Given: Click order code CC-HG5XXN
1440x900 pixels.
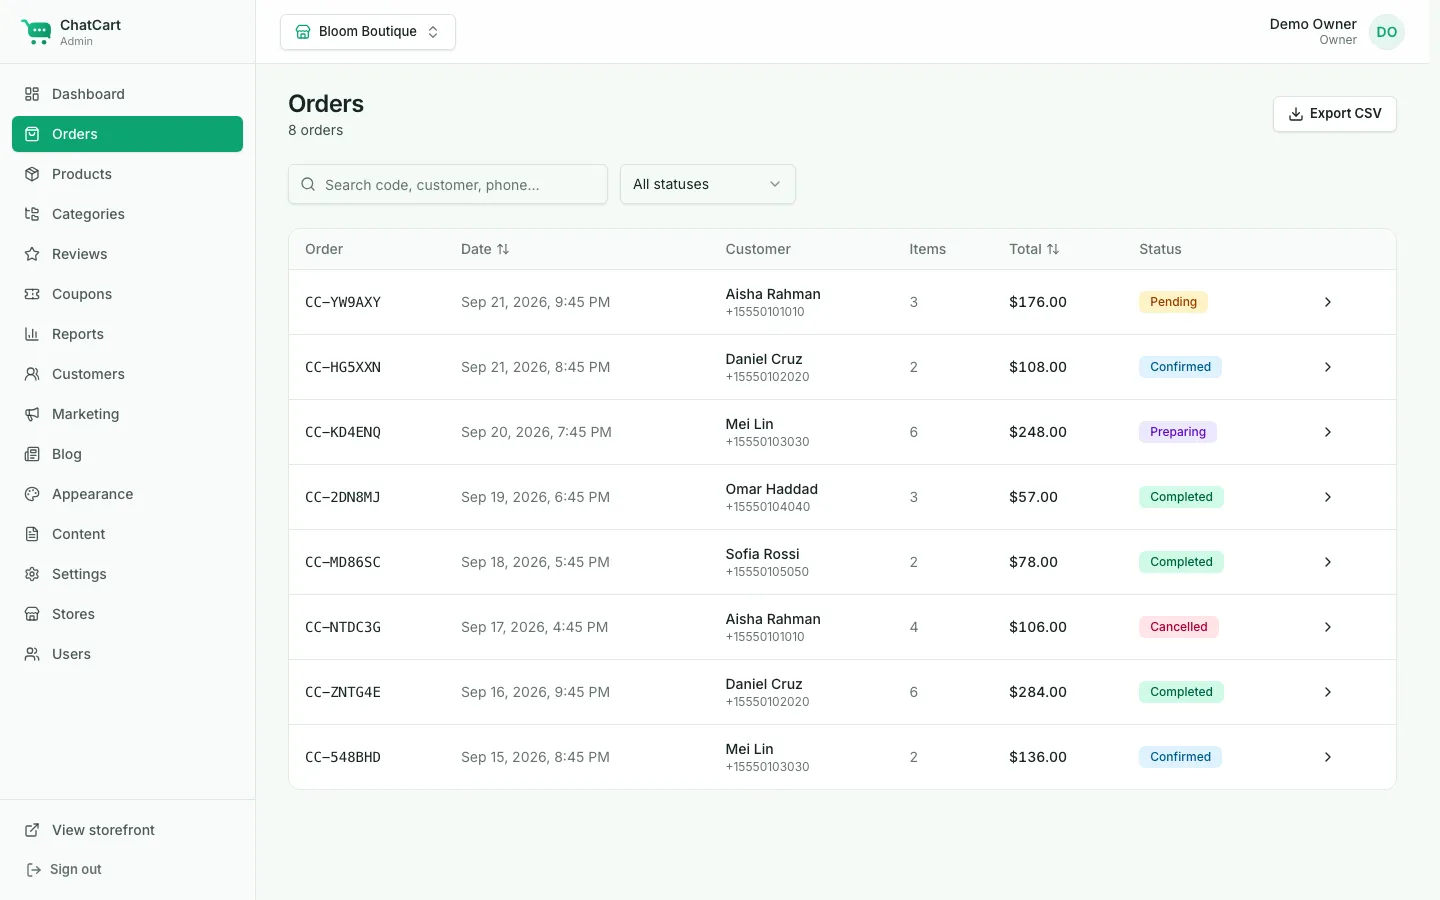Looking at the screenshot, I should pyautogui.click(x=343, y=367).
